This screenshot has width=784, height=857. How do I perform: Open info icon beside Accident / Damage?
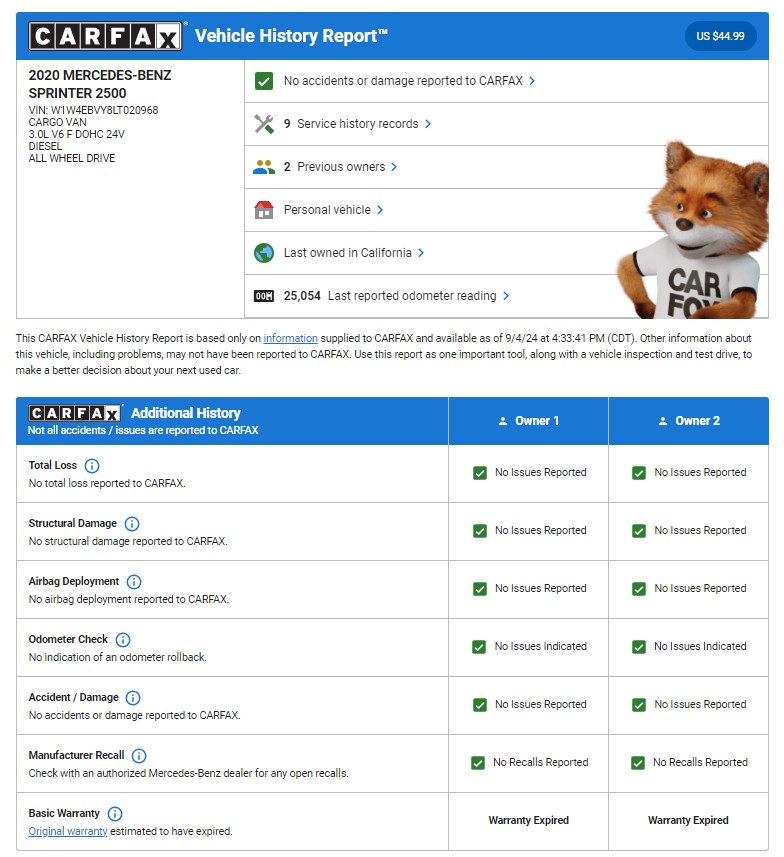point(133,697)
